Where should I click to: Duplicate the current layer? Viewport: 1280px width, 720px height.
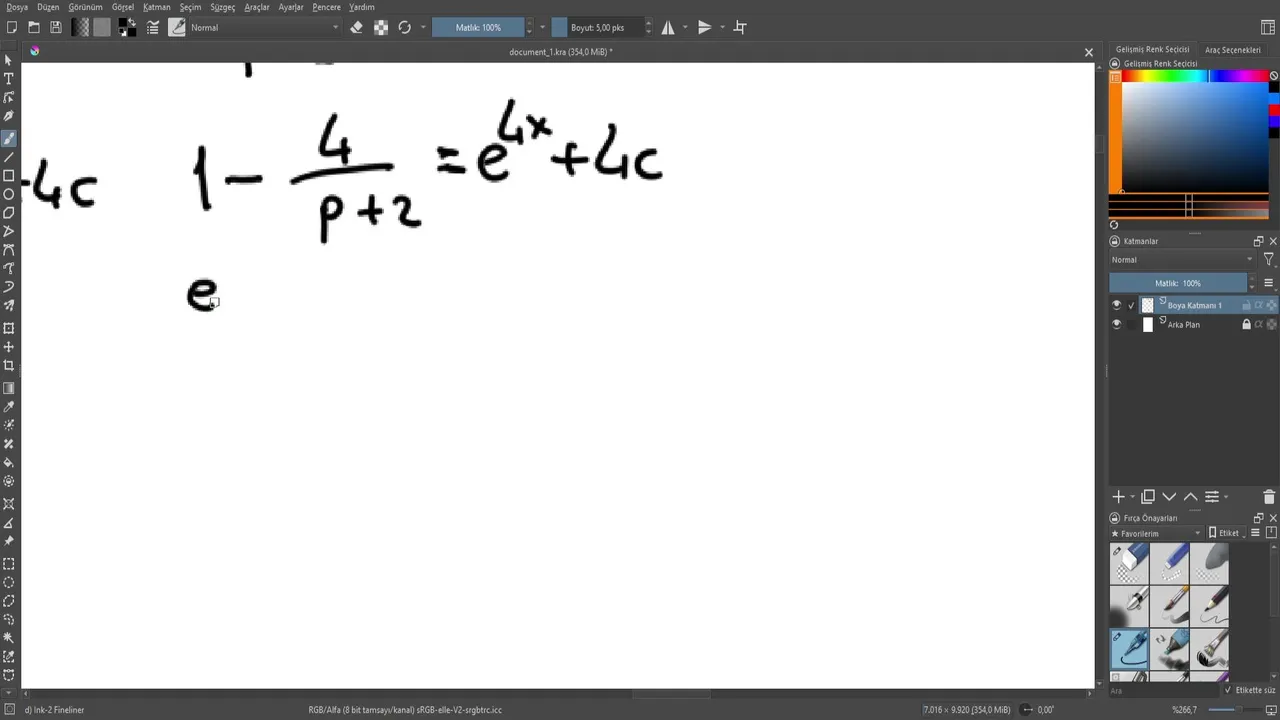pyautogui.click(x=1148, y=497)
